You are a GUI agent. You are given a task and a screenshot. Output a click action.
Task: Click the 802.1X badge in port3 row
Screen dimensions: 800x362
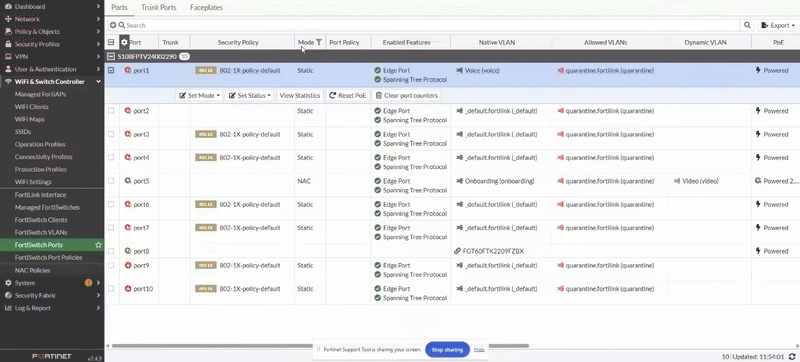(206, 134)
